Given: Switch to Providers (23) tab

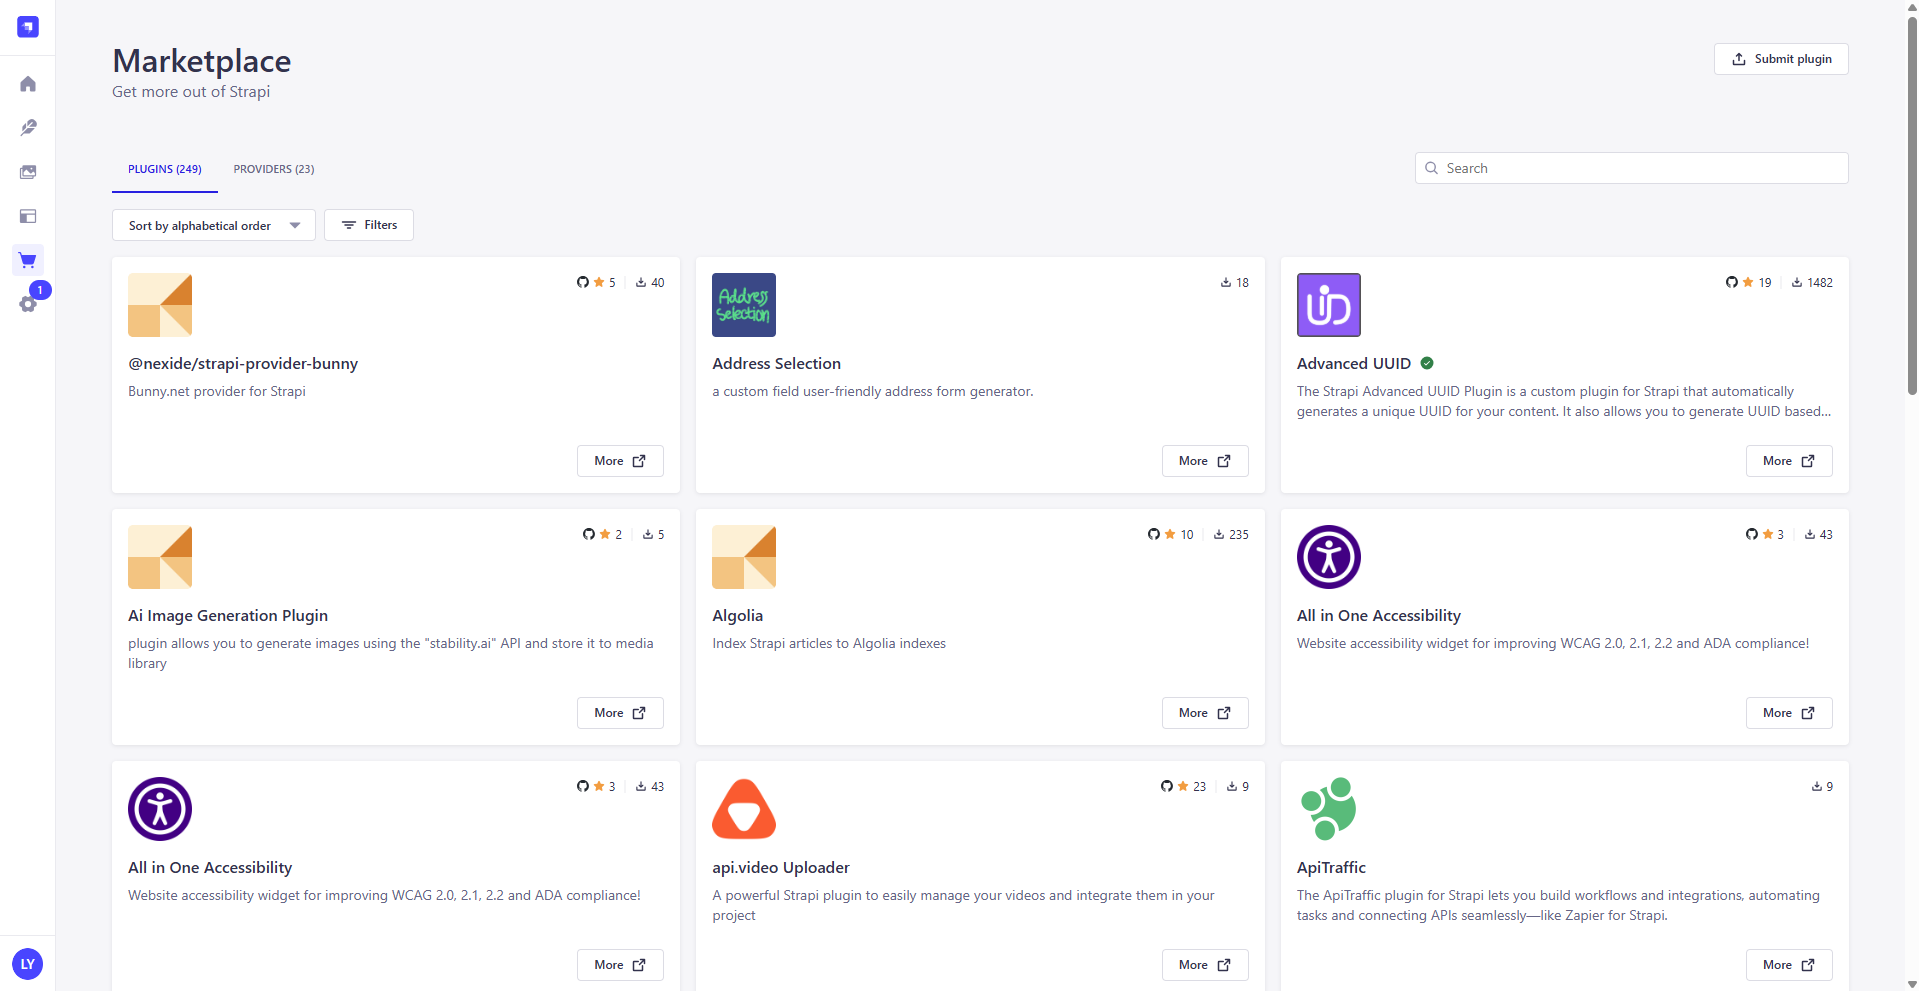Looking at the screenshot, I should point(274,169).
